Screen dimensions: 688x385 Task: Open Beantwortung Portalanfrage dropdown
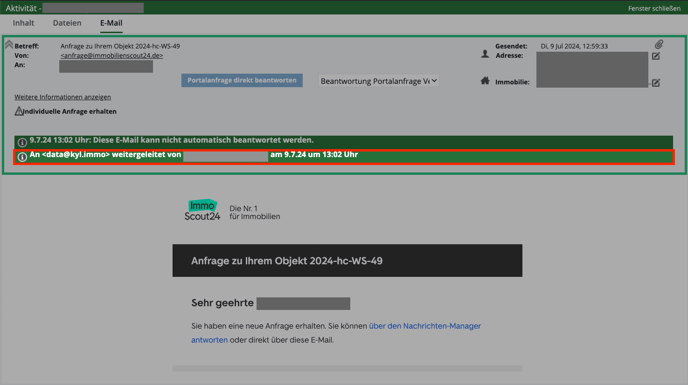coord(379,81)
